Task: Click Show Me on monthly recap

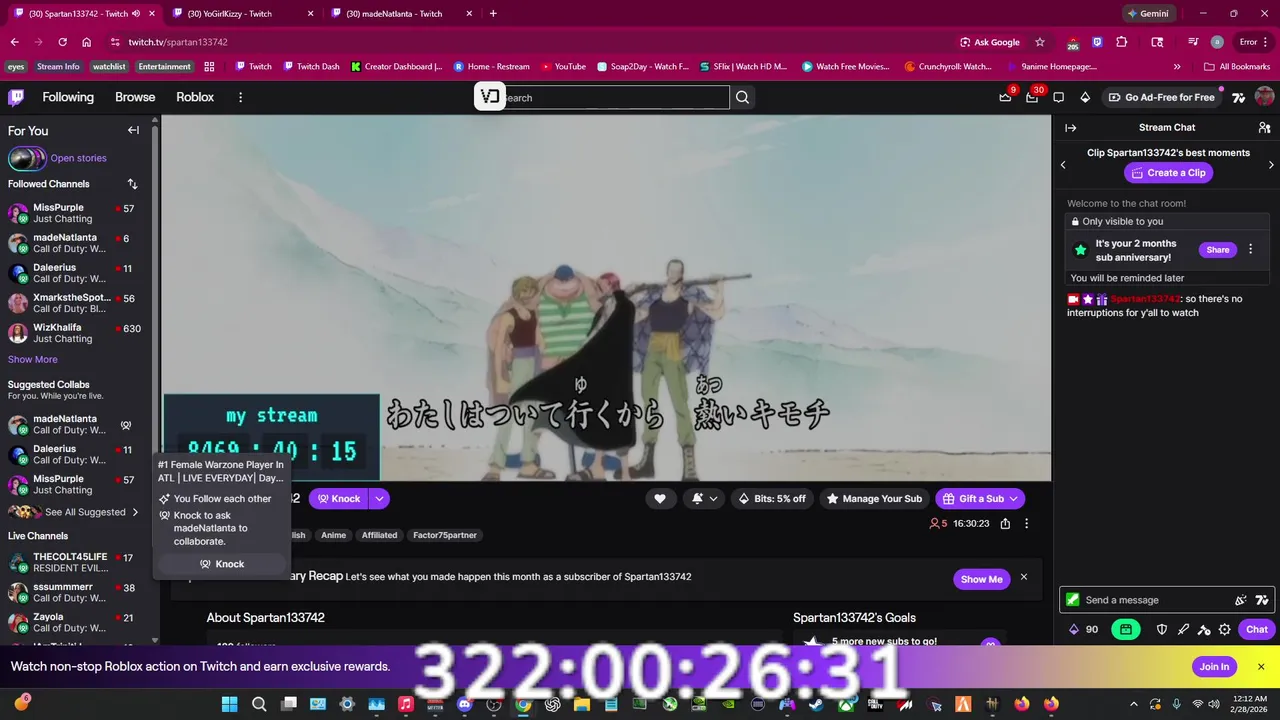Action: point(981,579)
